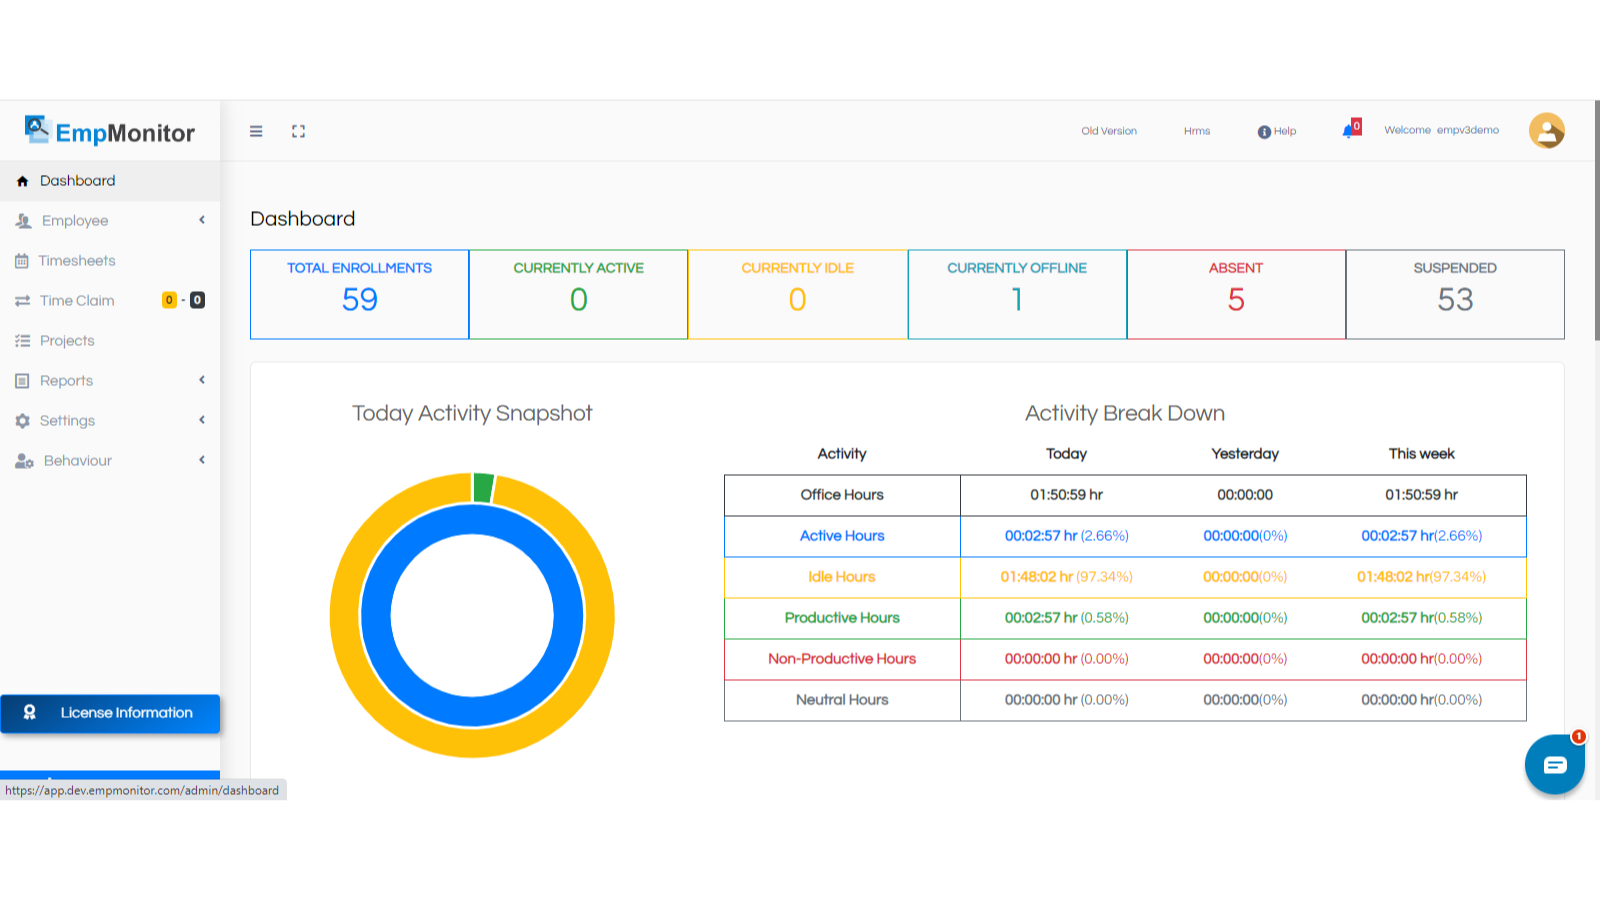
Task: Click the Timesheets calendar icon
Action: click(22, 261)
